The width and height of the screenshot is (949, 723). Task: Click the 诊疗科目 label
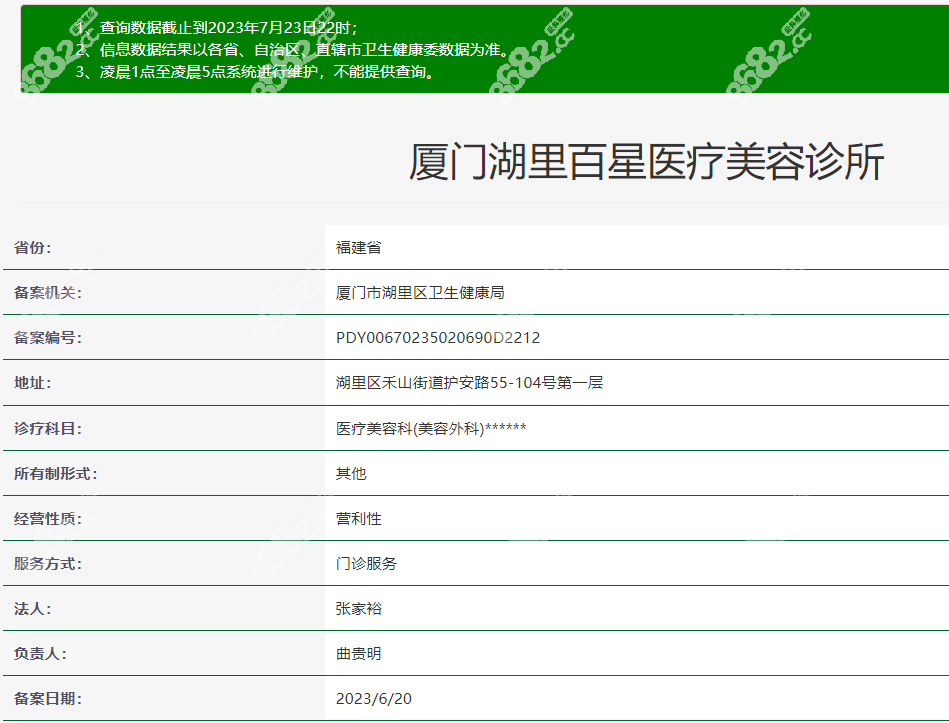pos(48,429)
